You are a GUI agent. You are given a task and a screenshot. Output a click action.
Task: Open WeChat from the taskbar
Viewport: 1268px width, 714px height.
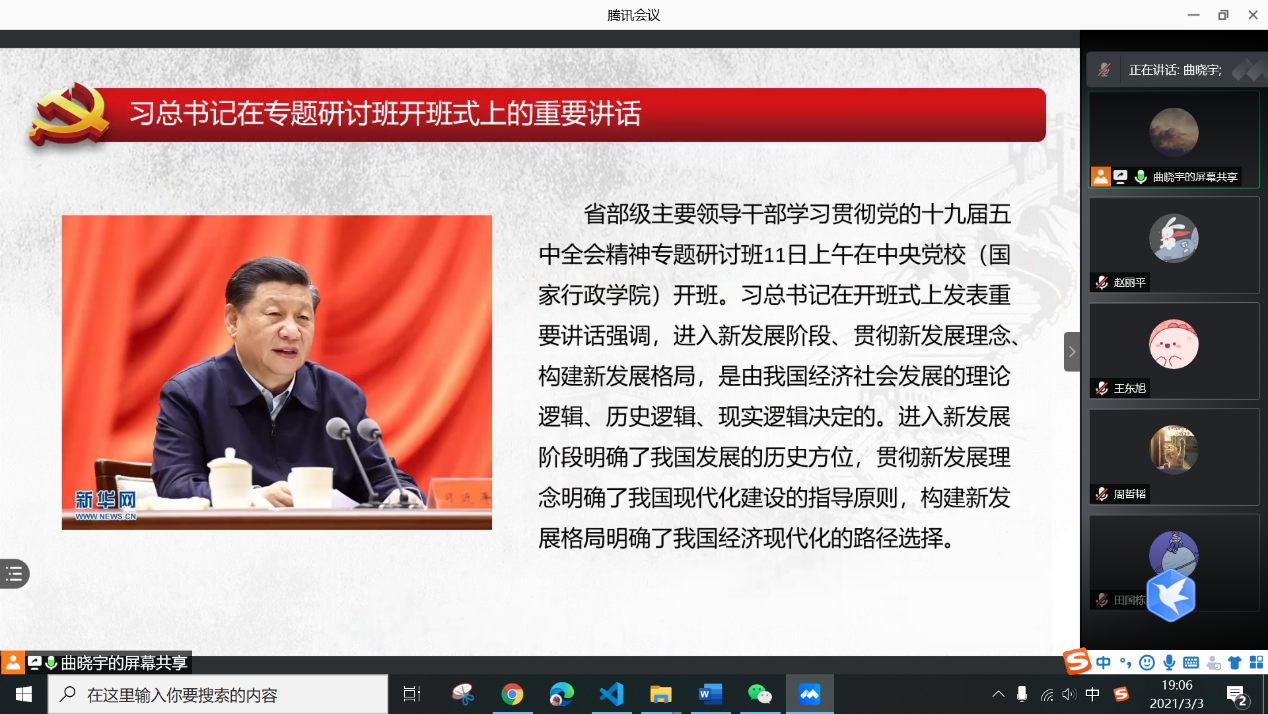760,694
